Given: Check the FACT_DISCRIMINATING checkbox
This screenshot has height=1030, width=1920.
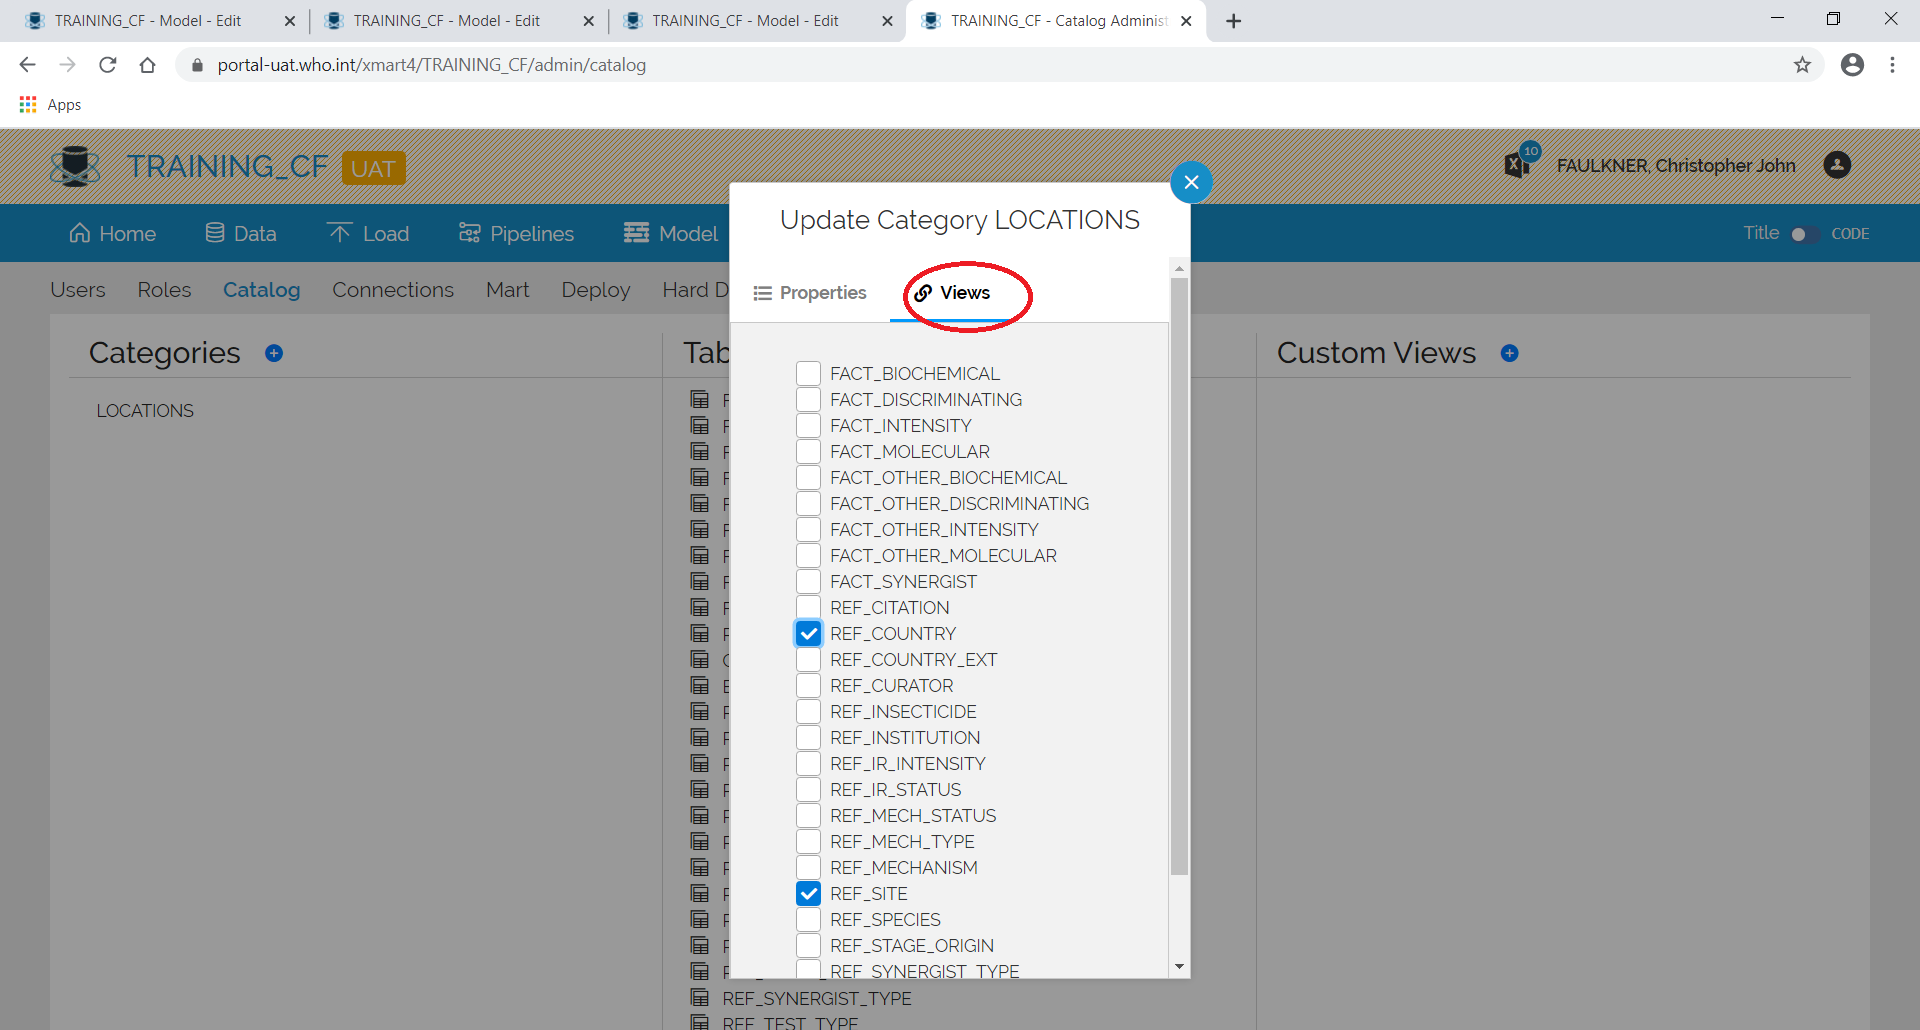Looking at the screenshot, I should pyautogui.click(x=808, y=399).
